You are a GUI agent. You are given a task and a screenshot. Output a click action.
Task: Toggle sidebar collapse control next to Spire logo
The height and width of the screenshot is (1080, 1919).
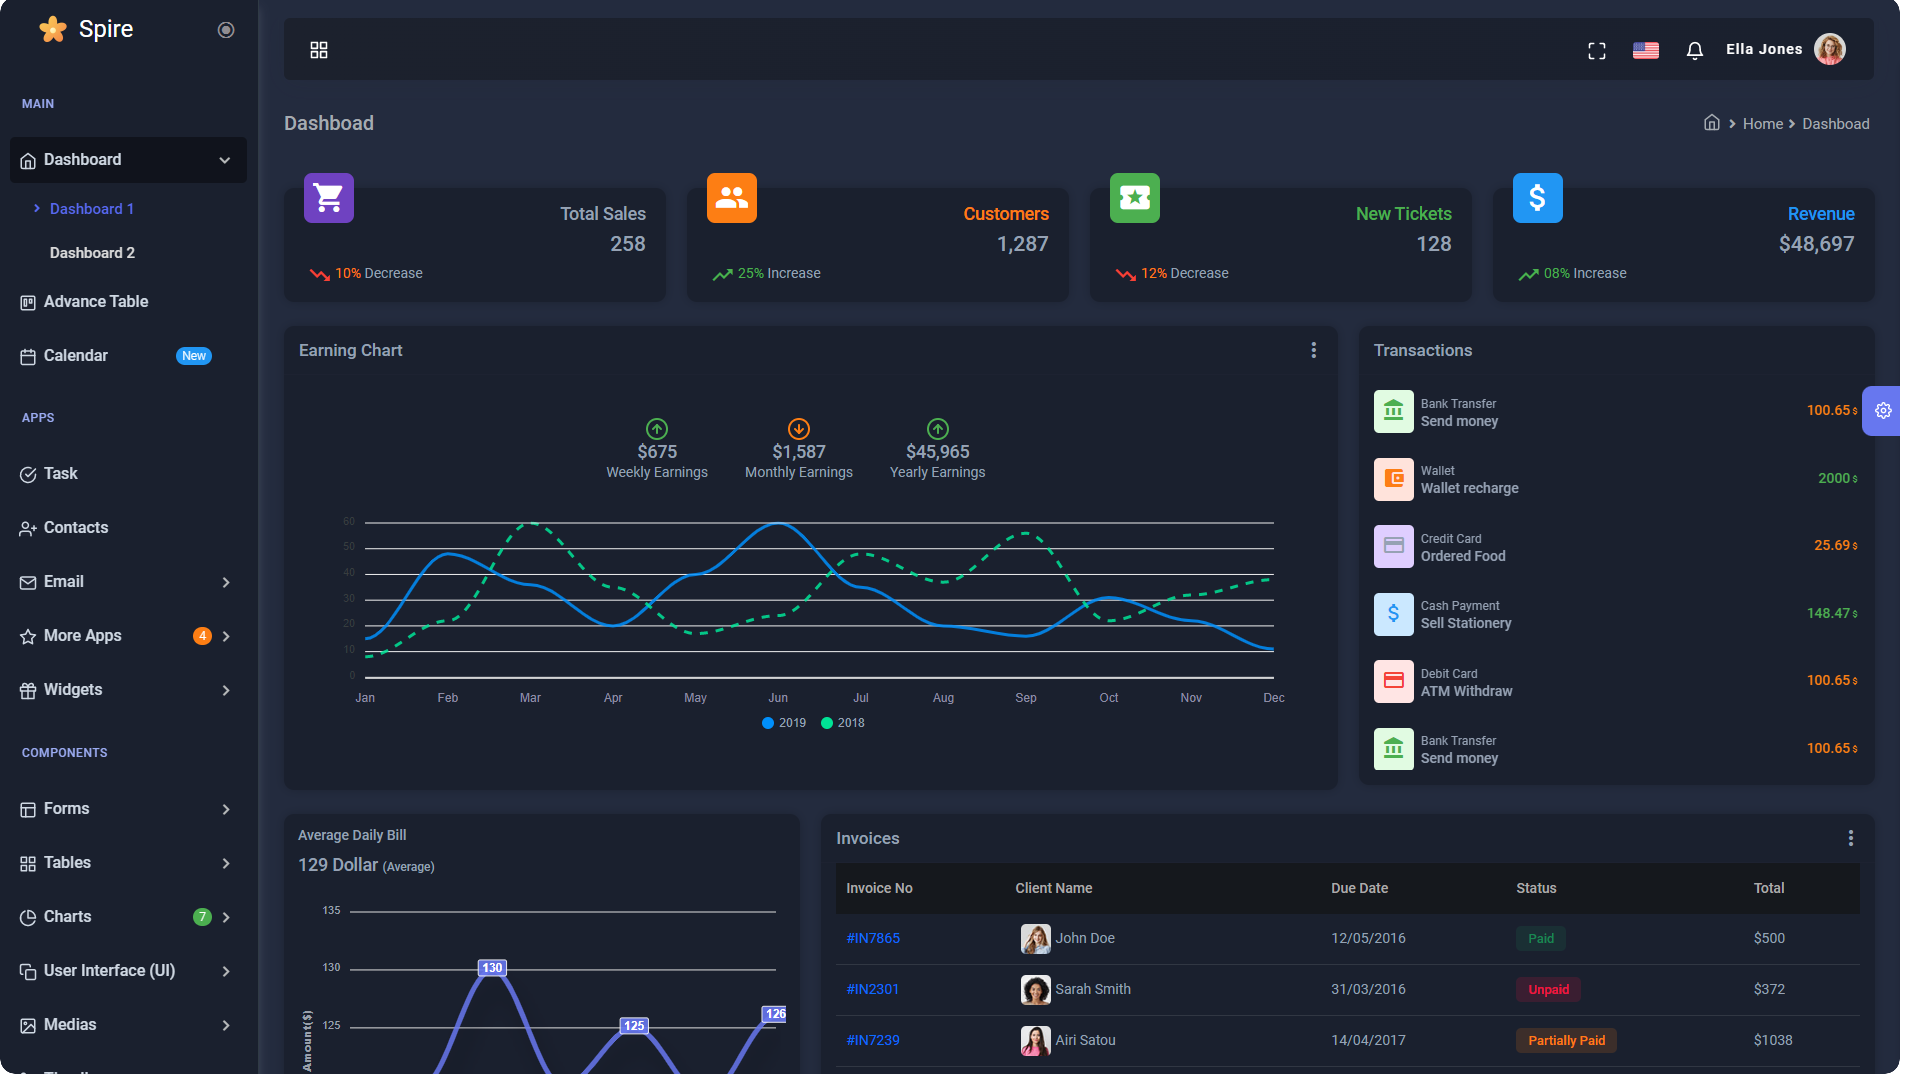[x=226, y=29]
